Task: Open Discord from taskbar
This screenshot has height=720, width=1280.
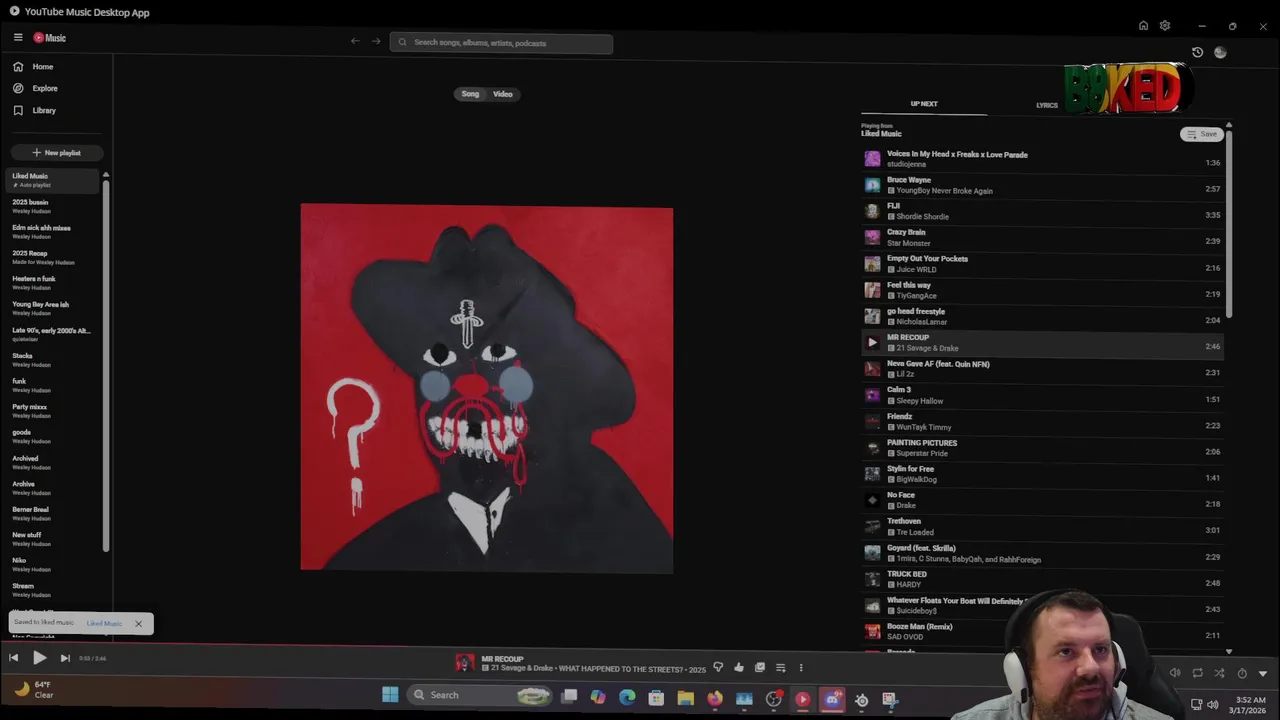Action: click(x=831, y=699)
